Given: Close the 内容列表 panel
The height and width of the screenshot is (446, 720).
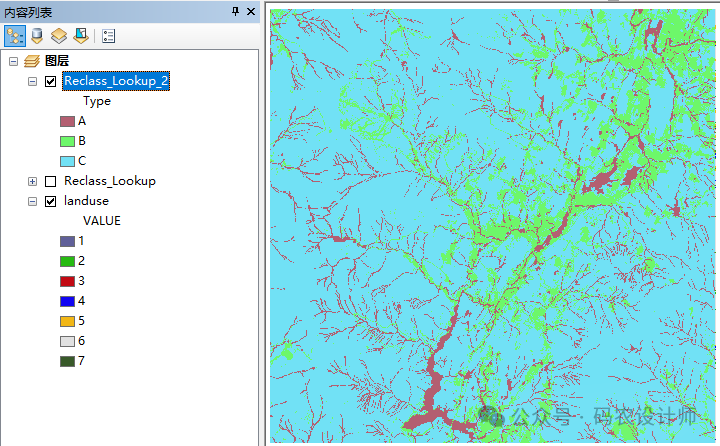Looking at the screenshot, I should 251,11.
